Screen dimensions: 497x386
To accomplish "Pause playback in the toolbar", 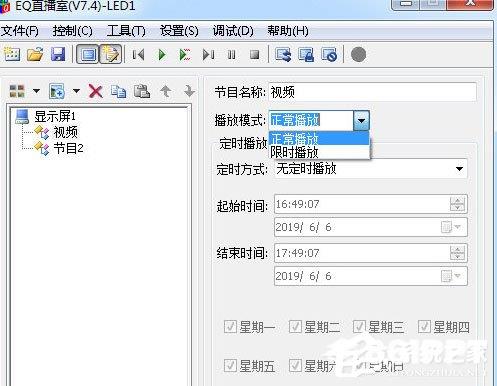I will (231, 54).
